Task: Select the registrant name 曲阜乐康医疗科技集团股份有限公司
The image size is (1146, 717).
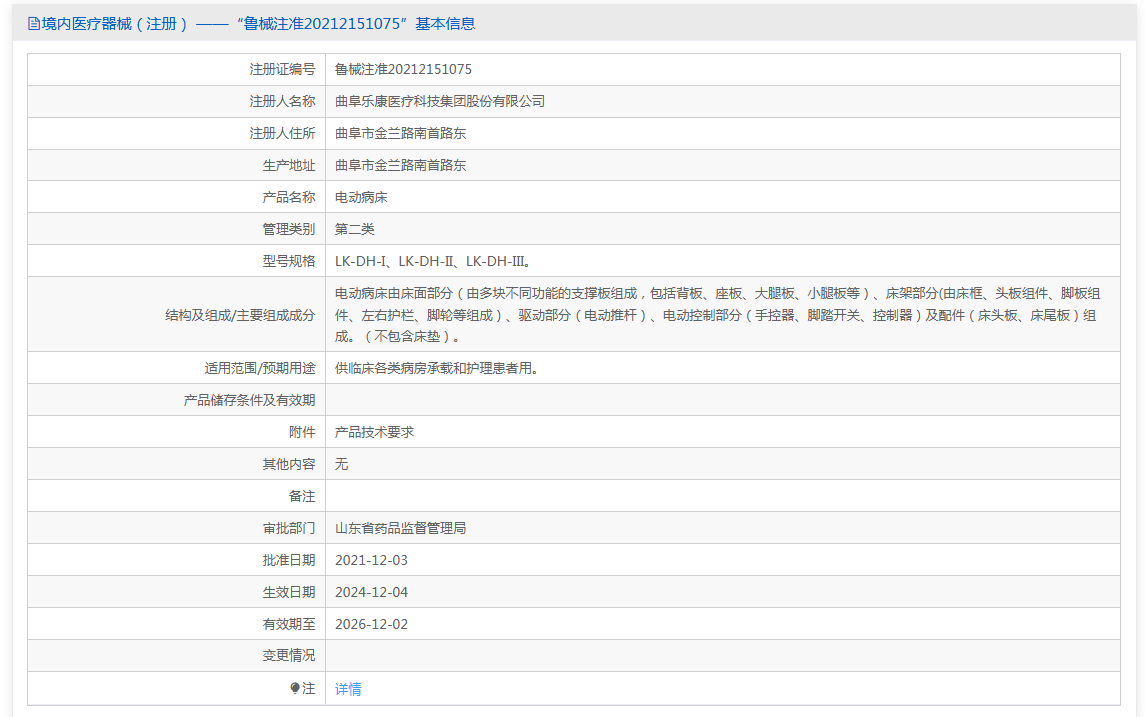Action: pyautogui.click(x=440, y=102)
